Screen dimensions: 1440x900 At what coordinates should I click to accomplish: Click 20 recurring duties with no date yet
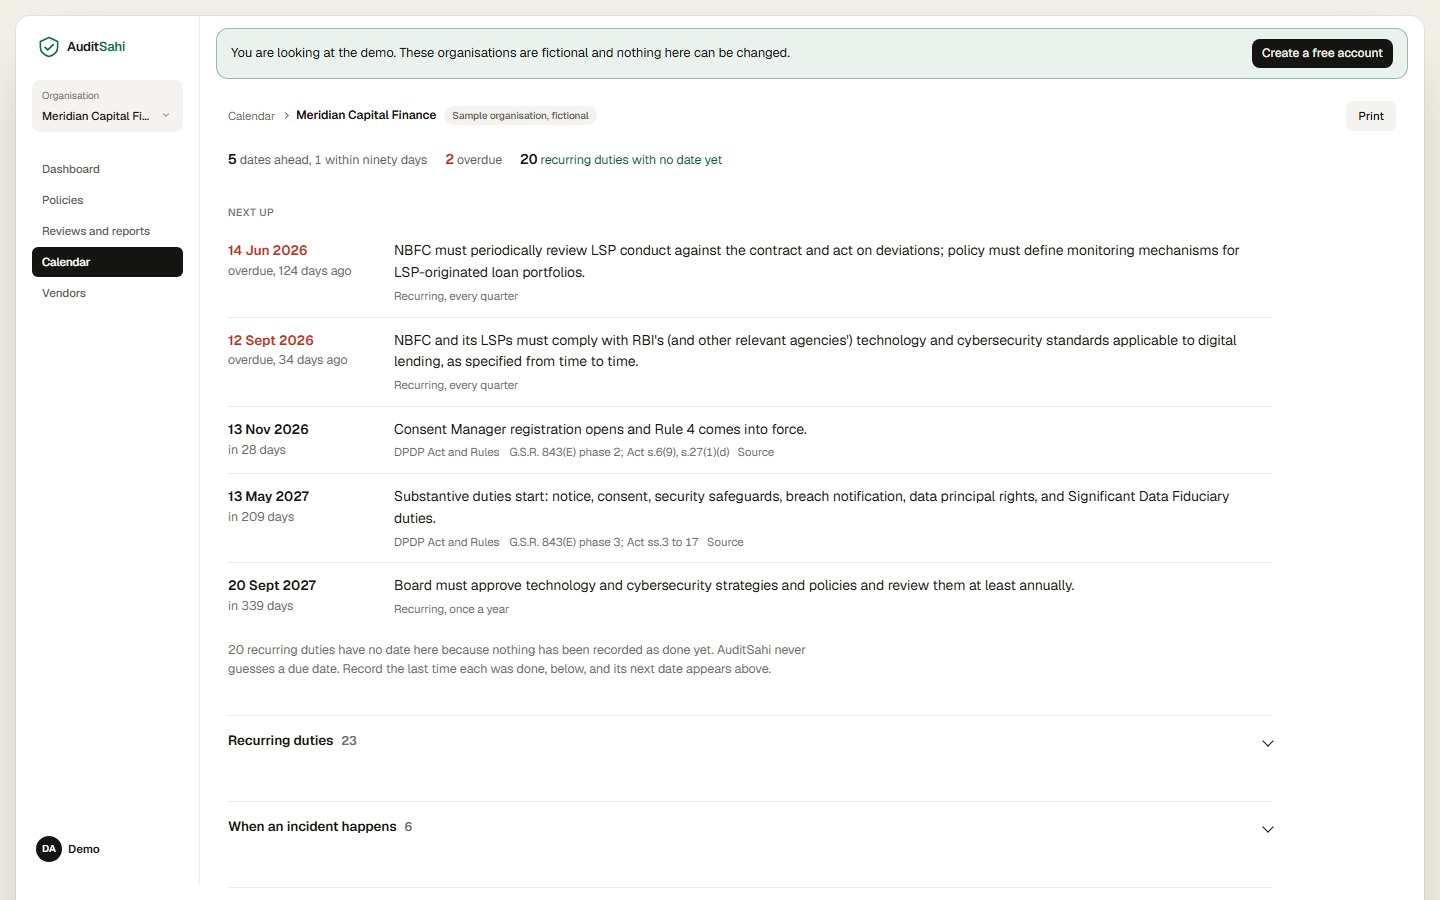[621, 159]
